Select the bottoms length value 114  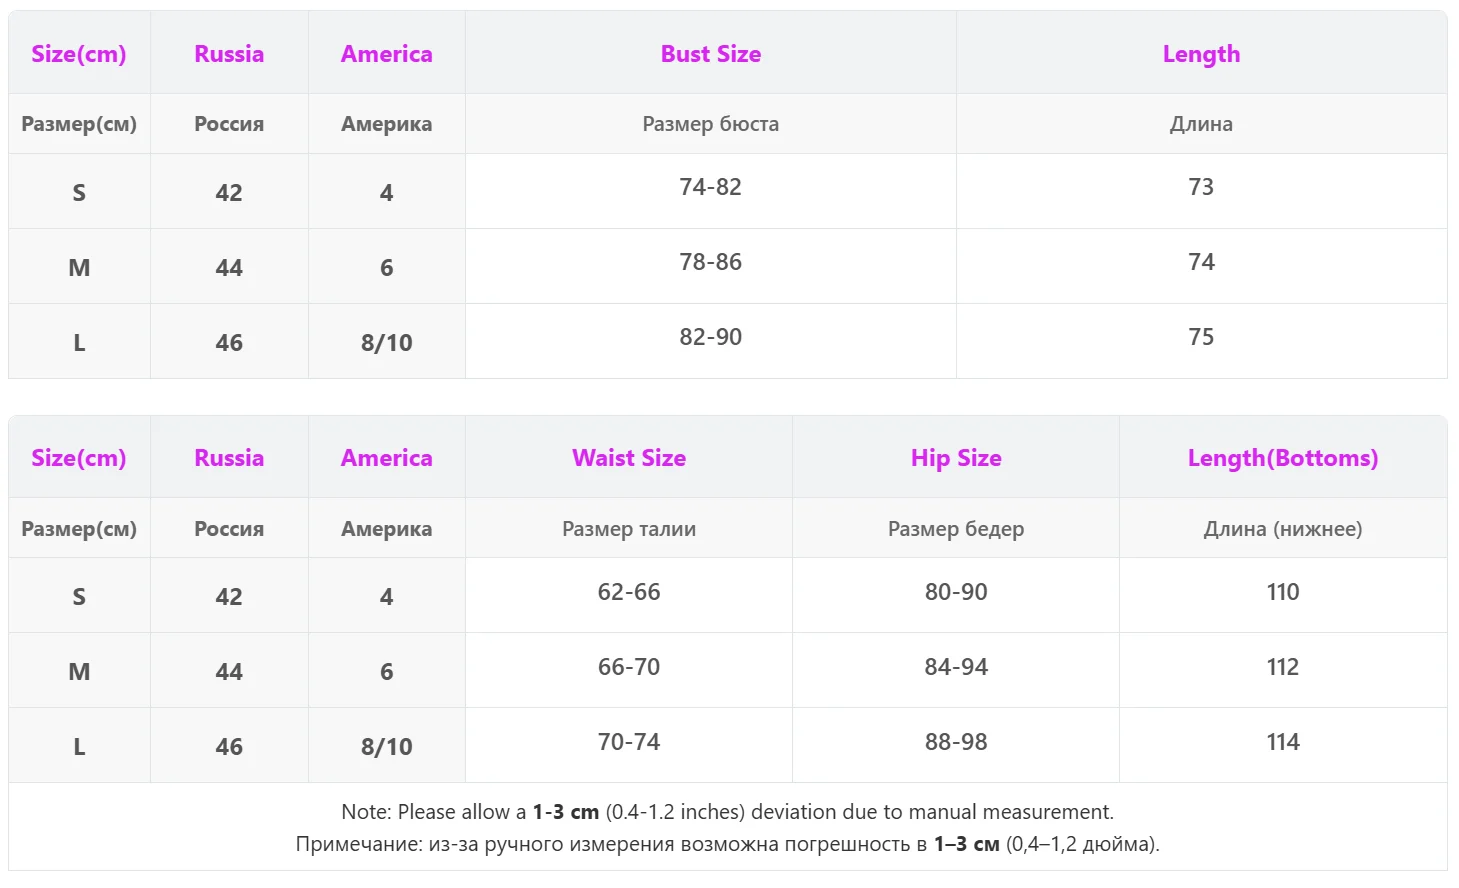pos(1283,742)
